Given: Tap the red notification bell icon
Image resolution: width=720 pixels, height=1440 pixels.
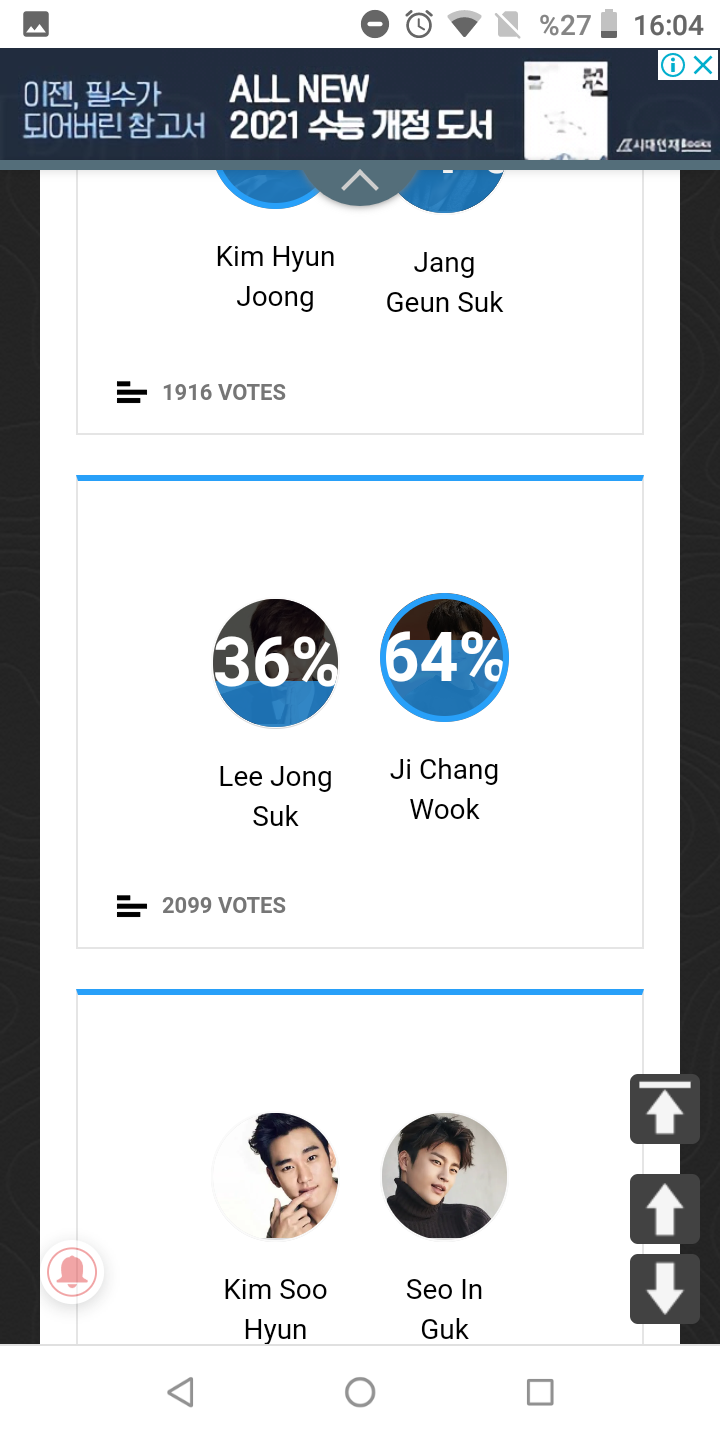Looking at the screenshot, I should pos(72,1273).
